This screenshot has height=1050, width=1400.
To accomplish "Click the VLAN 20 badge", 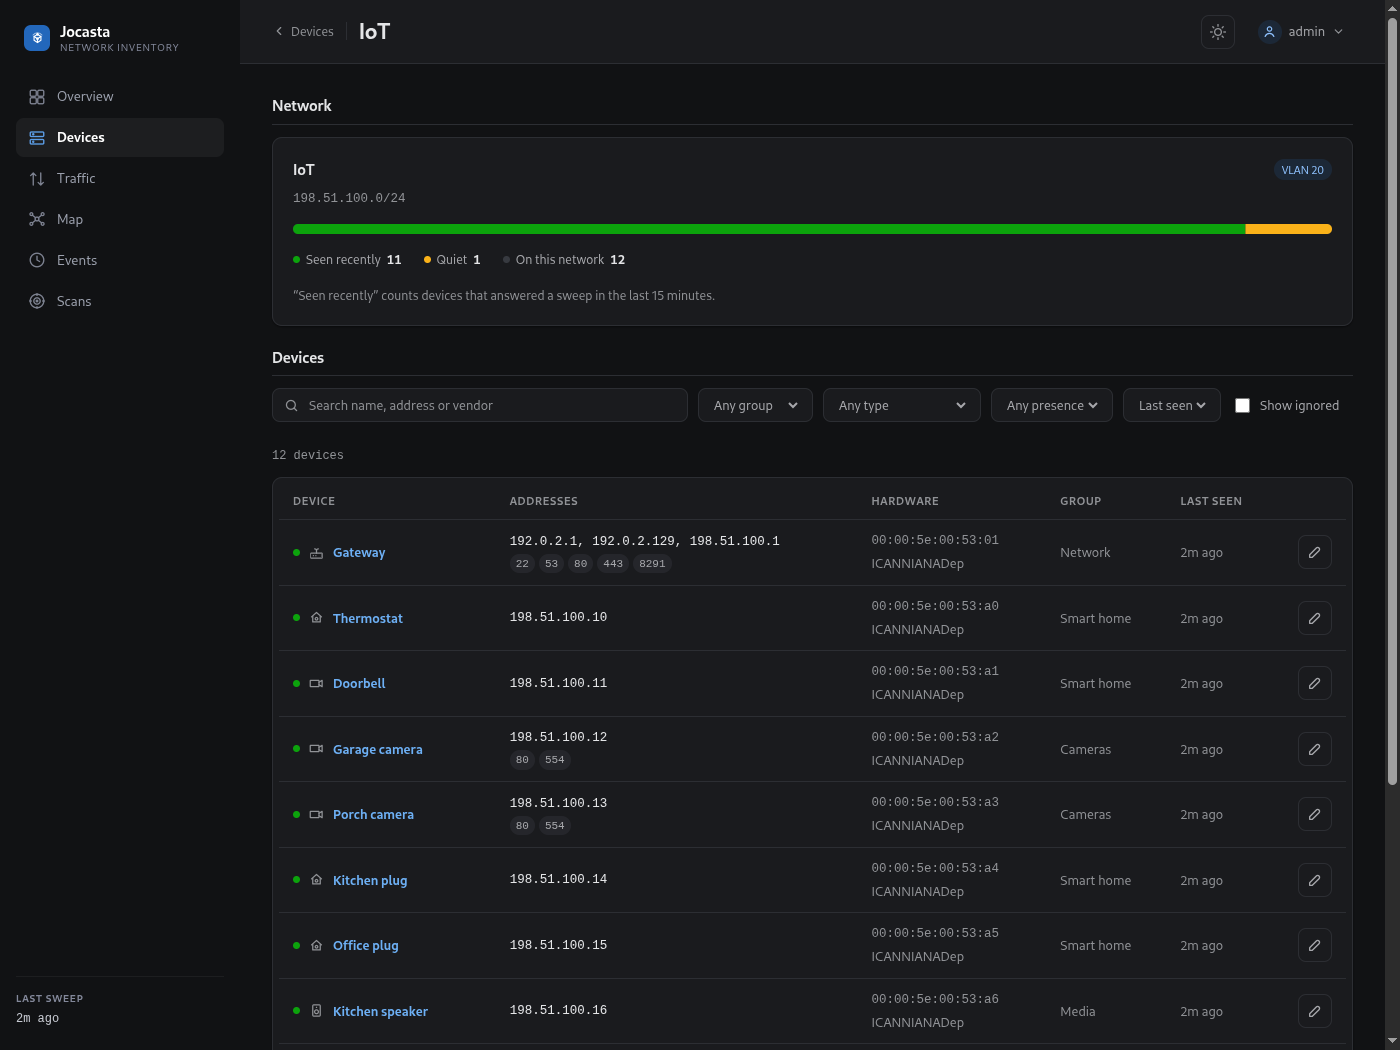I will tap(1302, 170).
